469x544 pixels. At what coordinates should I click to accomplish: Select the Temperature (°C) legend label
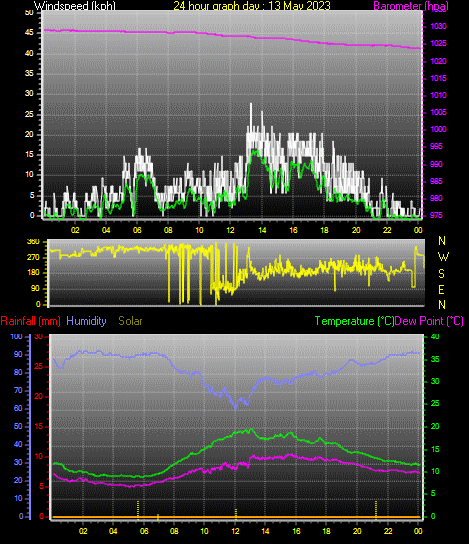354,321
